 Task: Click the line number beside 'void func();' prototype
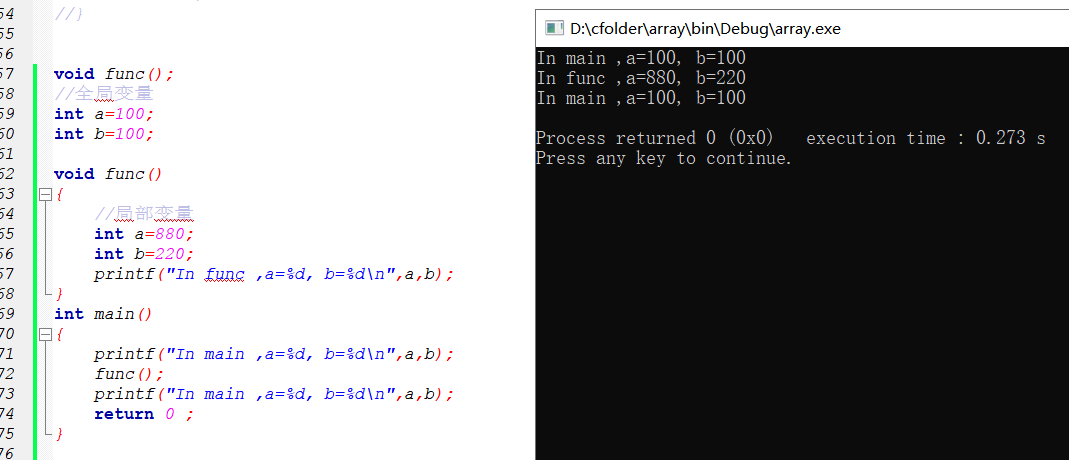tap(6, 74)
